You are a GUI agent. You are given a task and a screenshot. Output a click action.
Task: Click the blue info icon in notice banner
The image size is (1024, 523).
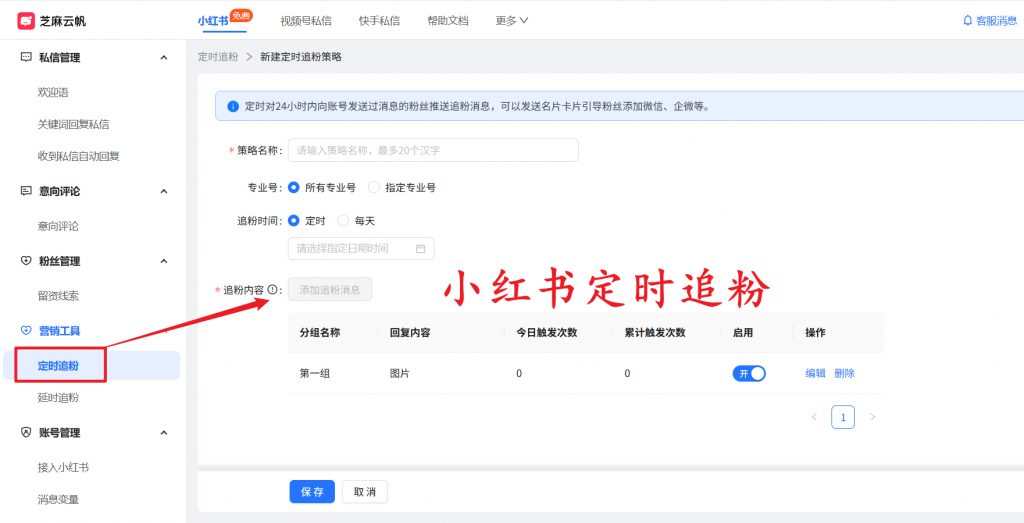point(232,106)
